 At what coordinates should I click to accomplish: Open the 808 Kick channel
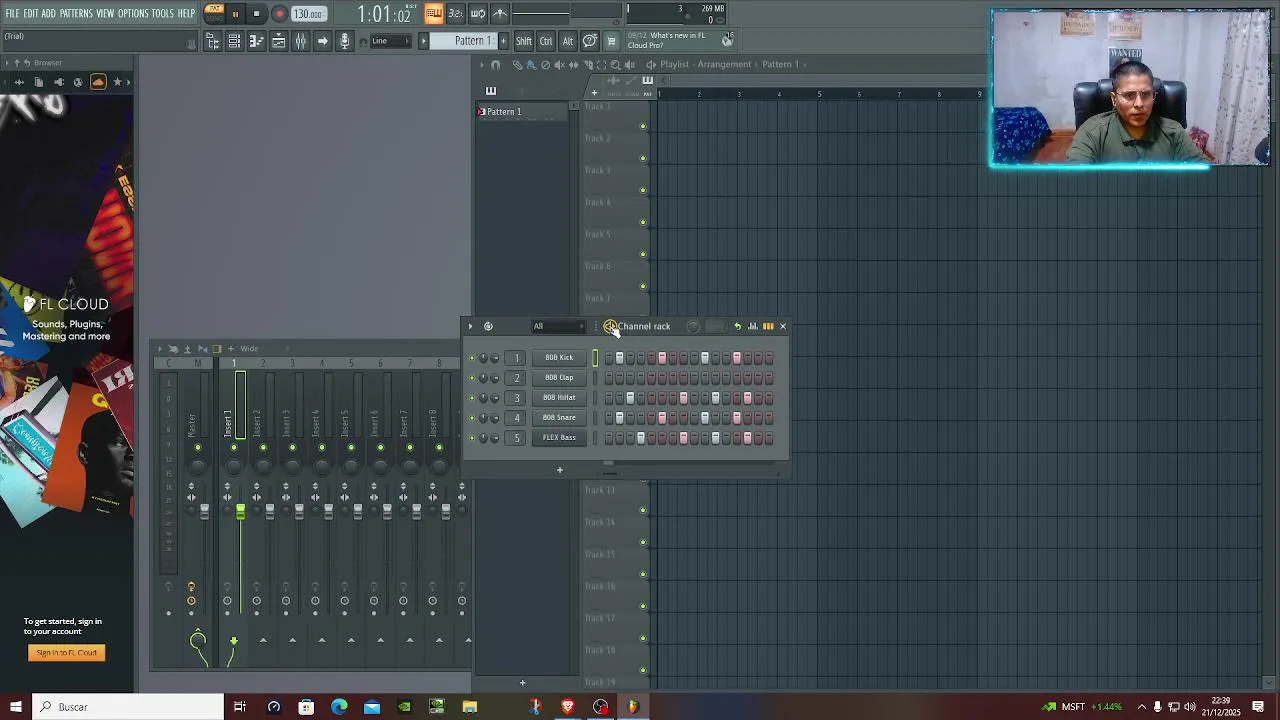coord(559,358)
